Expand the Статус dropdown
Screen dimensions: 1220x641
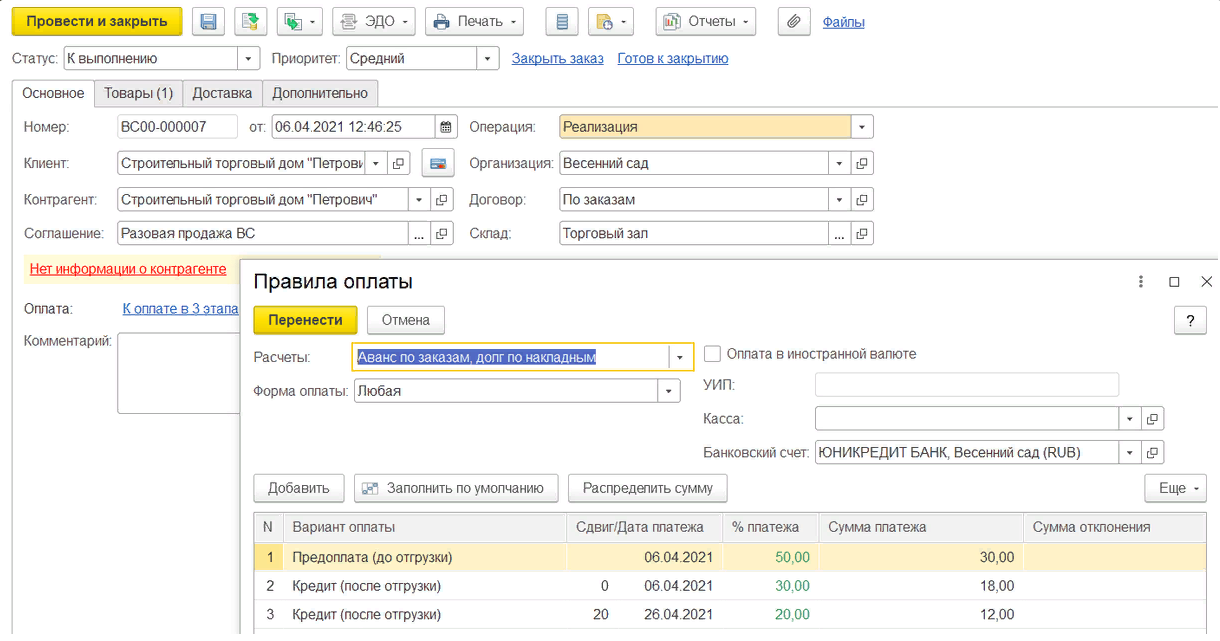[x=248, y=59]
